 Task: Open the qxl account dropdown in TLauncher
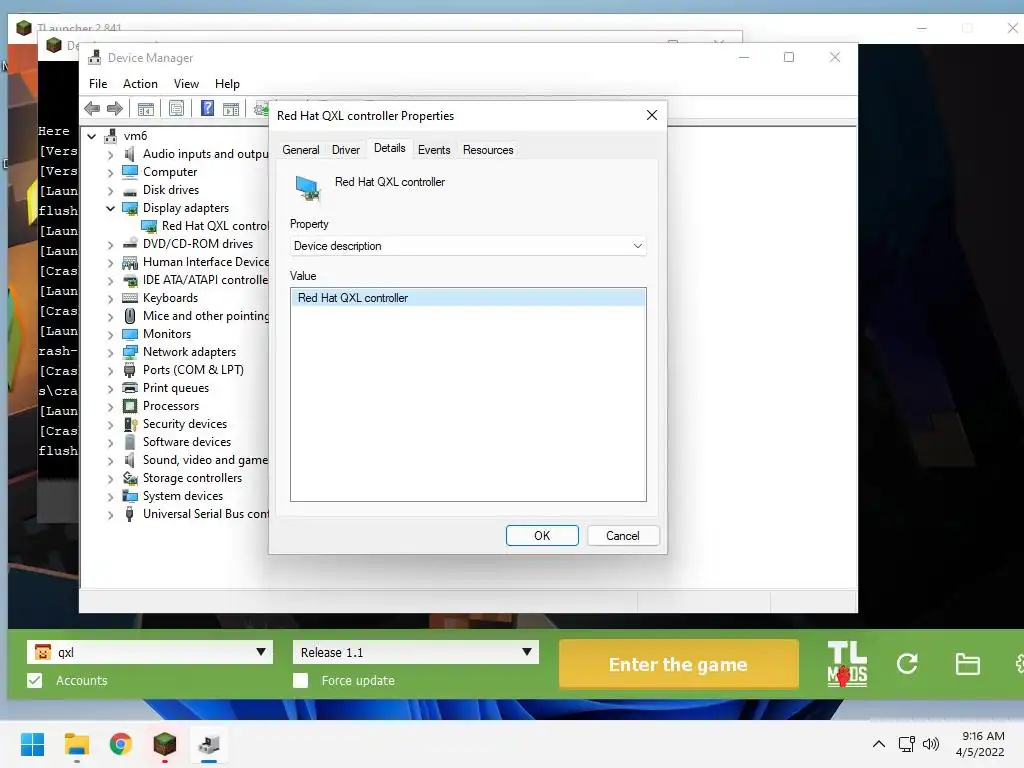(x=150, y=652)
